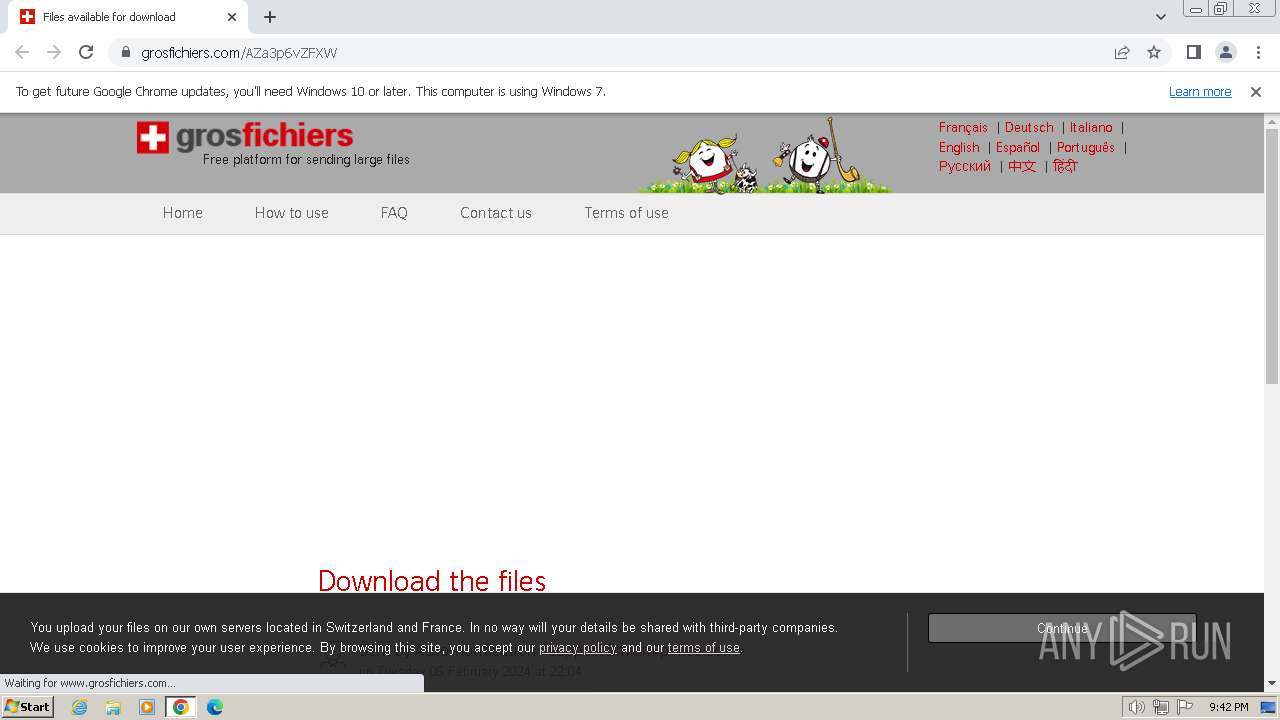
Task: Switch language to Deutsch
Action: pos(1029,128)
